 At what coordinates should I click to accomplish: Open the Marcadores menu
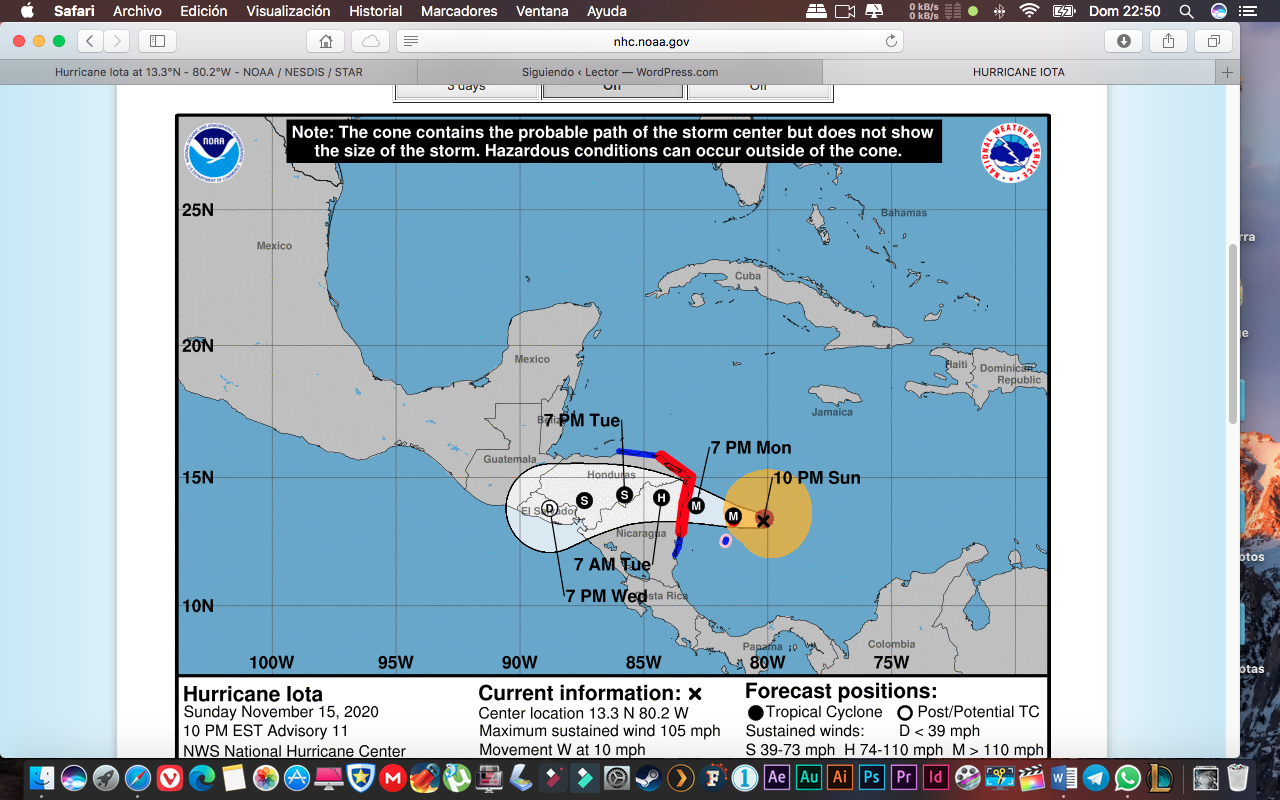tap(459, 11)
